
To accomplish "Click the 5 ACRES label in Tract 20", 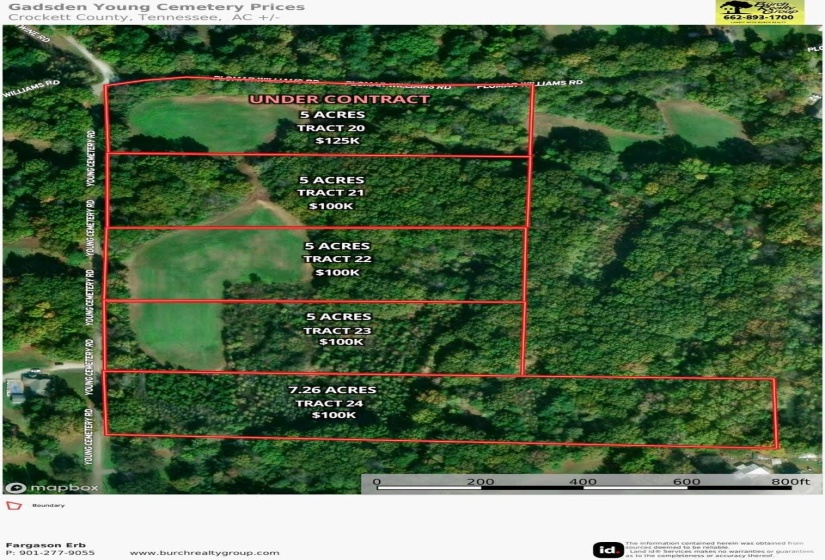I will pyautogui.click(x=332, y=115).
